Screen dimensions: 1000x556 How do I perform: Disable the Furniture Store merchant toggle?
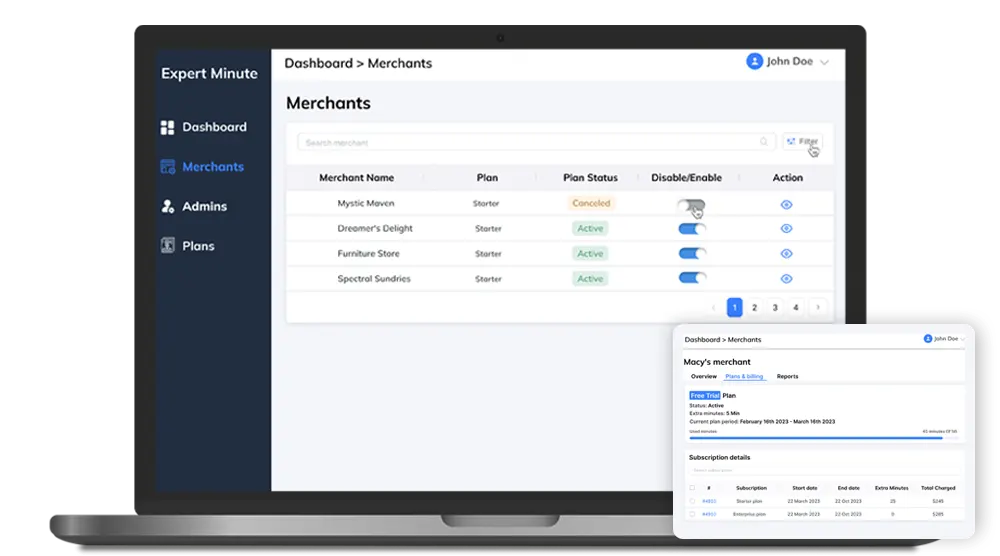pyautogui.click(x=692, y=253)
